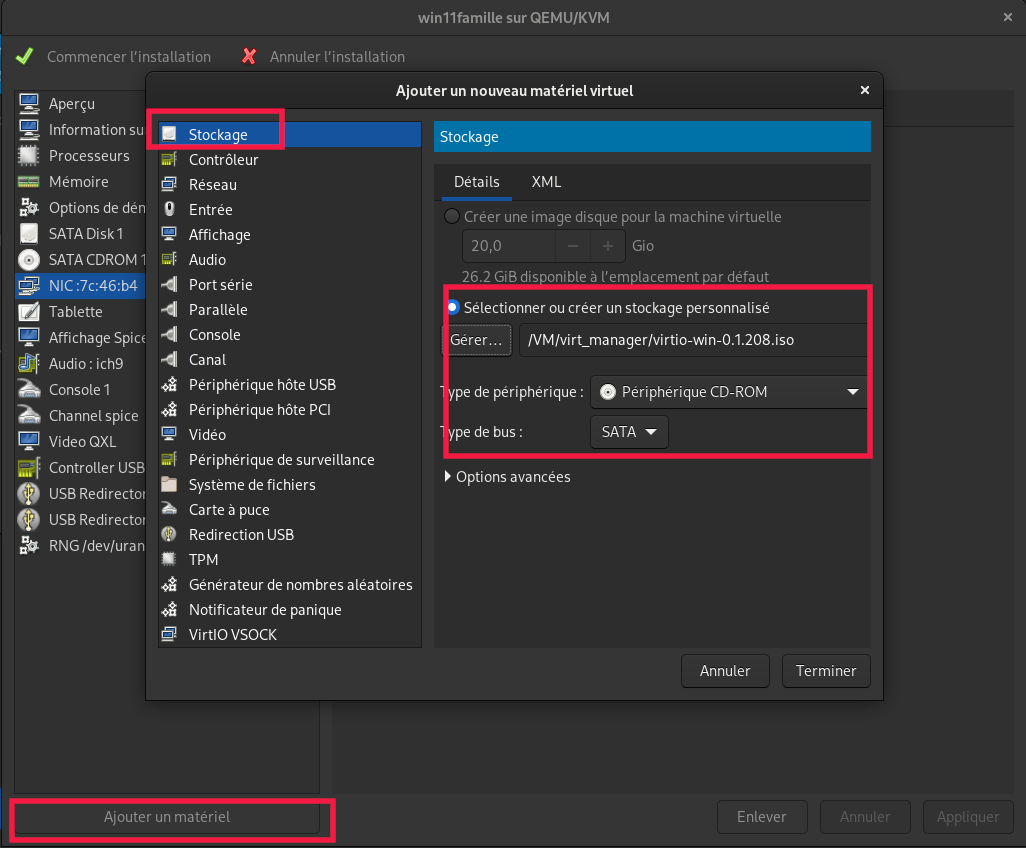Select Créer une image disque radio button

click(452, 217)
